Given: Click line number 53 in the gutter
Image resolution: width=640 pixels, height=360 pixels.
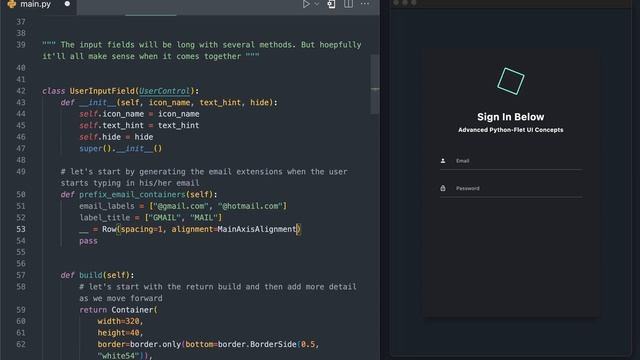Looking at the screenshot, I should pos(21,229).
